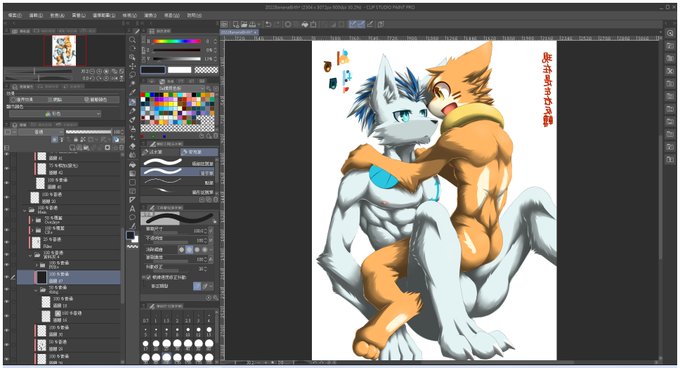Click the dark main color swatch

click(x=153, y=70)
